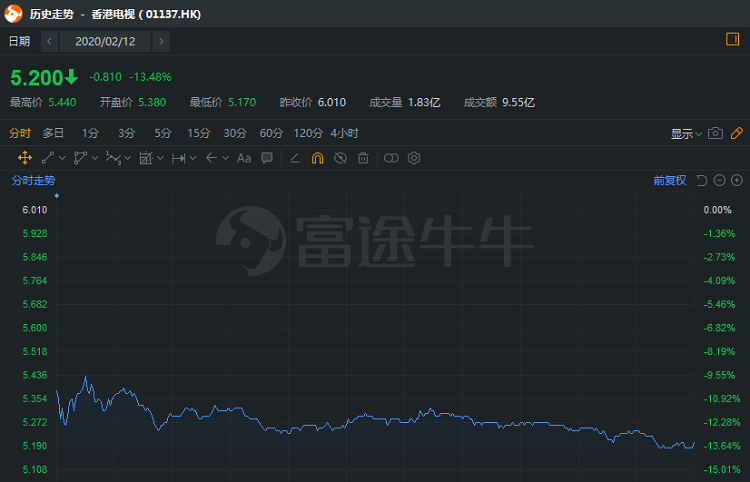Select the chart measurement tool

point(146,158)
